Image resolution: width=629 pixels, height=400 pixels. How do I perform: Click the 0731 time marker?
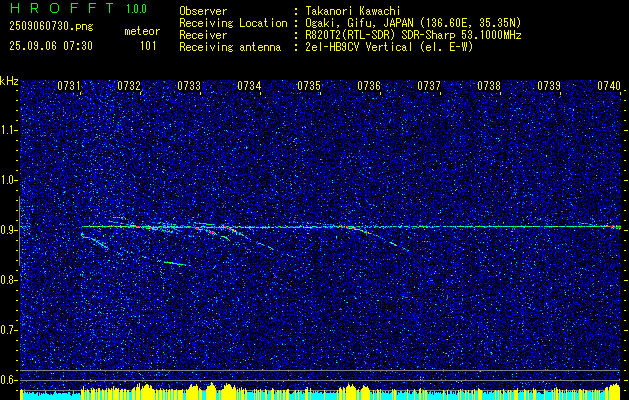69,85
